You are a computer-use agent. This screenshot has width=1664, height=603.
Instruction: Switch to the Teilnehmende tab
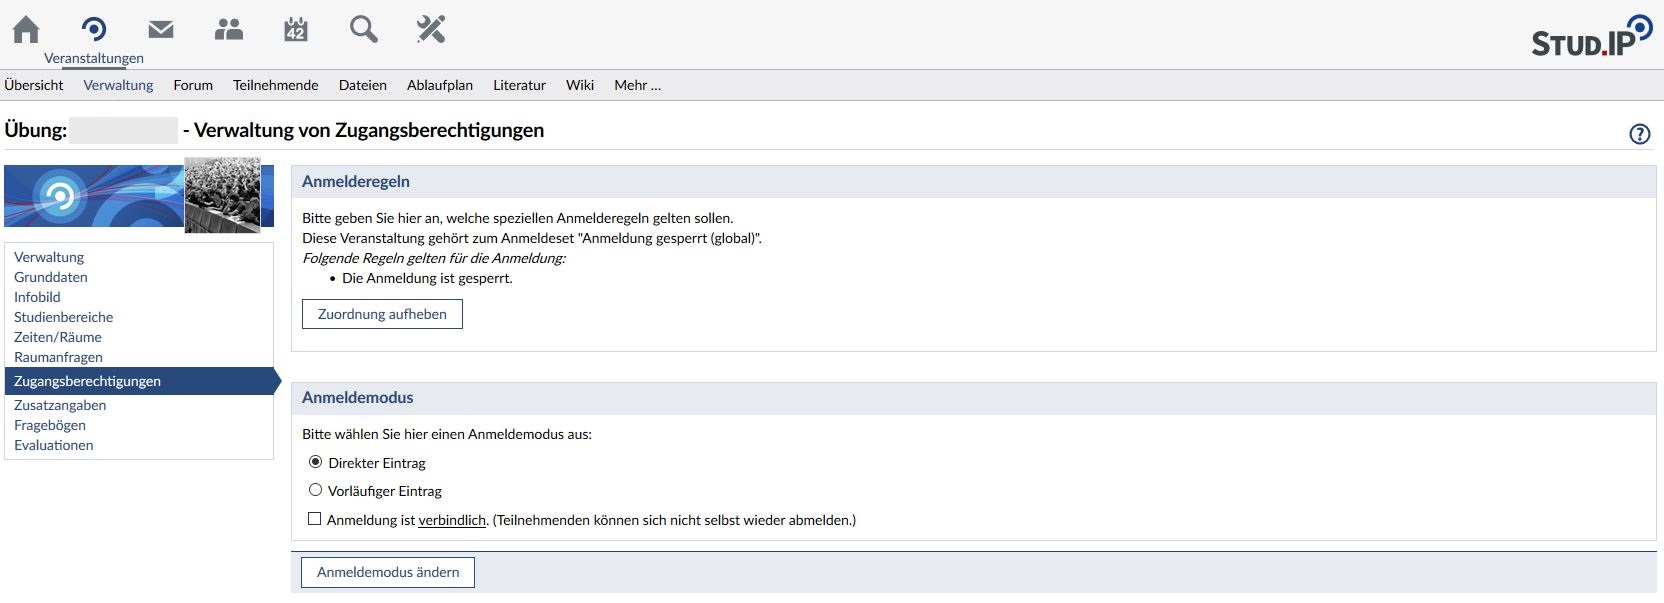pos(276,85)
